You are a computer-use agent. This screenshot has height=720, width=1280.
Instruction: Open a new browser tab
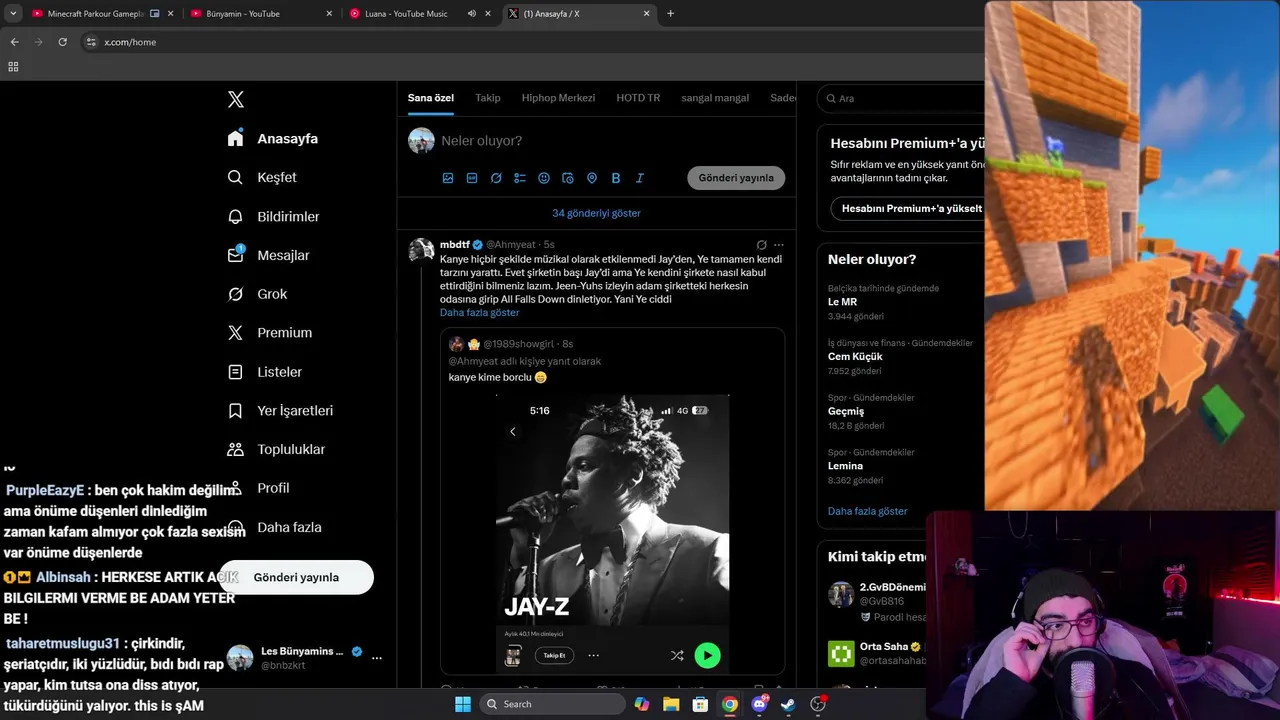(x=670, y=14)
